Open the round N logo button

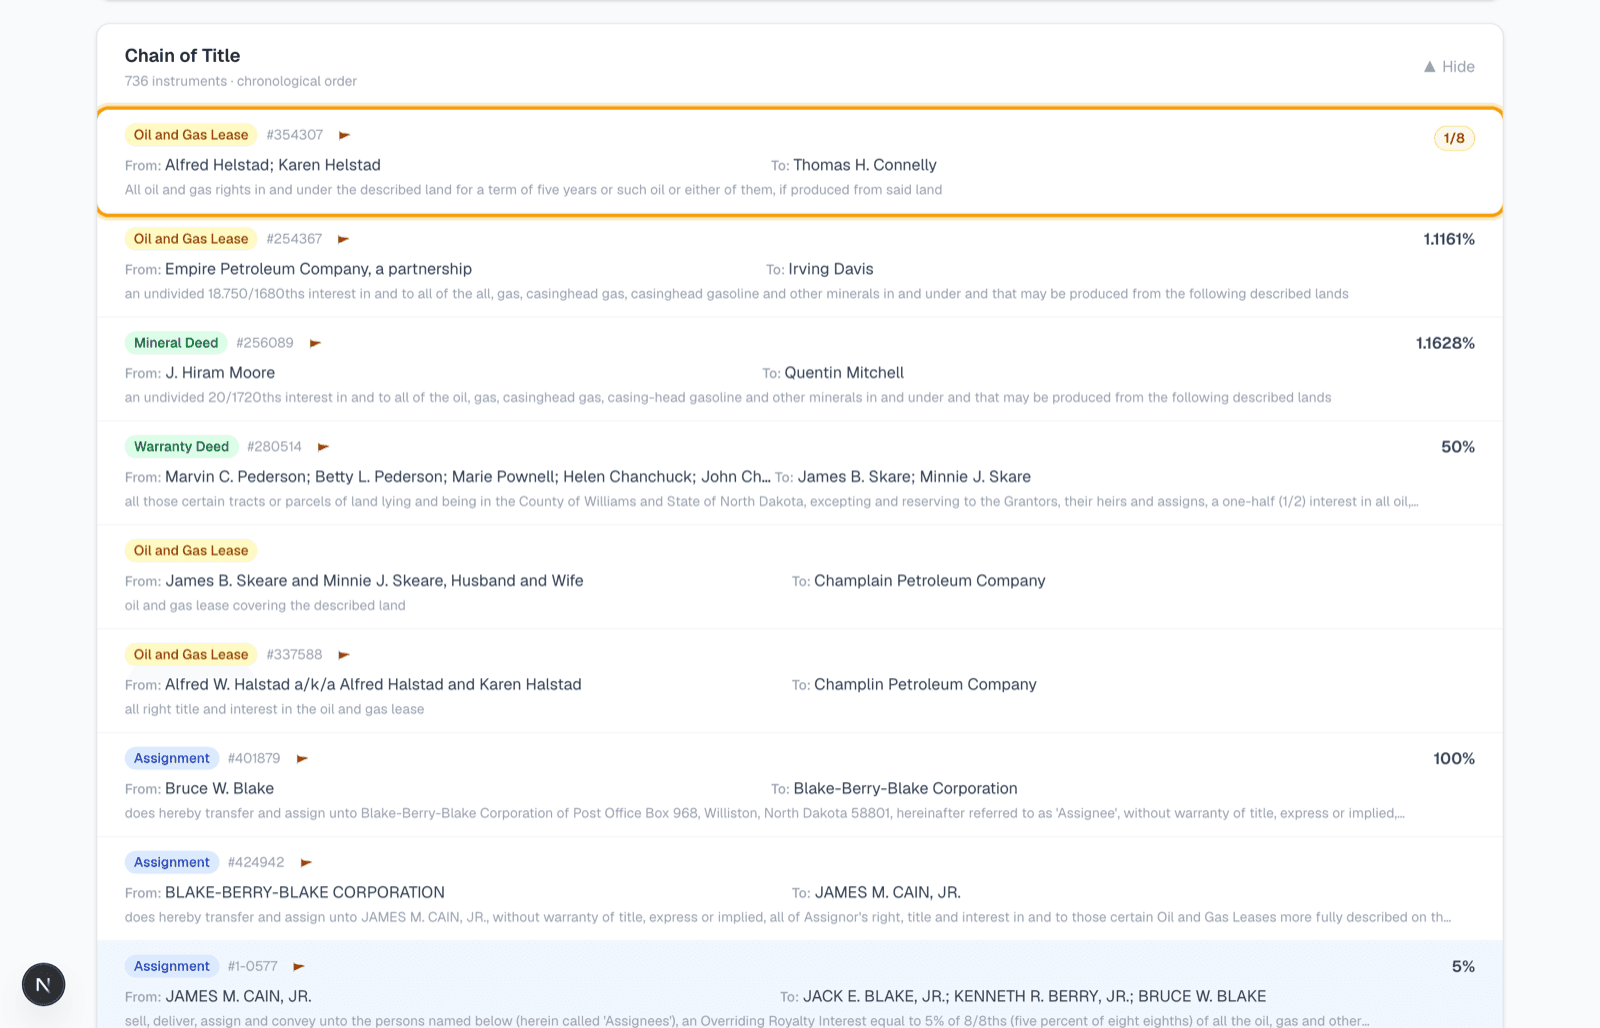point(44,984)
